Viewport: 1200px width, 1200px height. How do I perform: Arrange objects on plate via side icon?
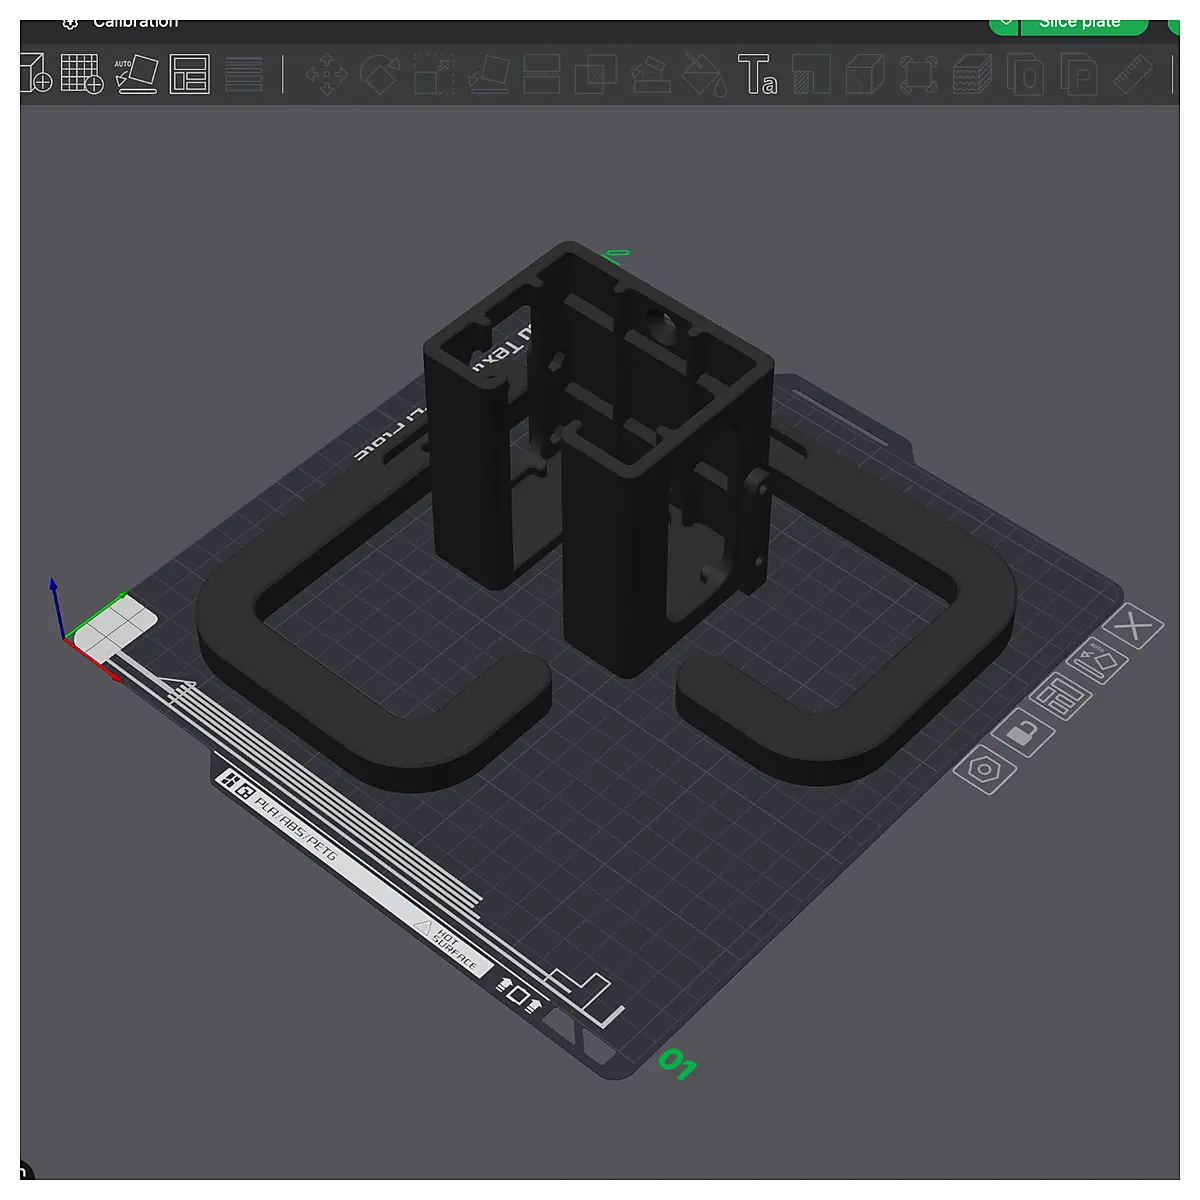[1060, 697]
